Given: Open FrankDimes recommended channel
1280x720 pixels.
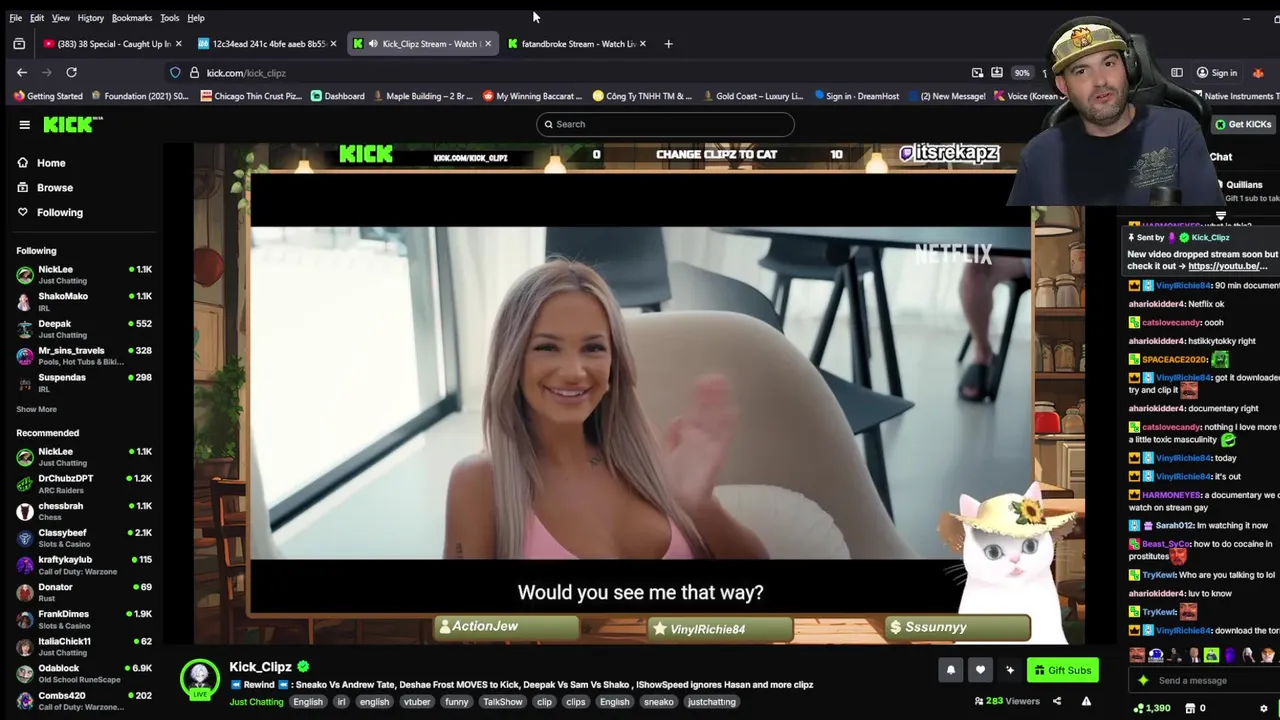Looking at the screenshot, I should (x=84, y=619).
